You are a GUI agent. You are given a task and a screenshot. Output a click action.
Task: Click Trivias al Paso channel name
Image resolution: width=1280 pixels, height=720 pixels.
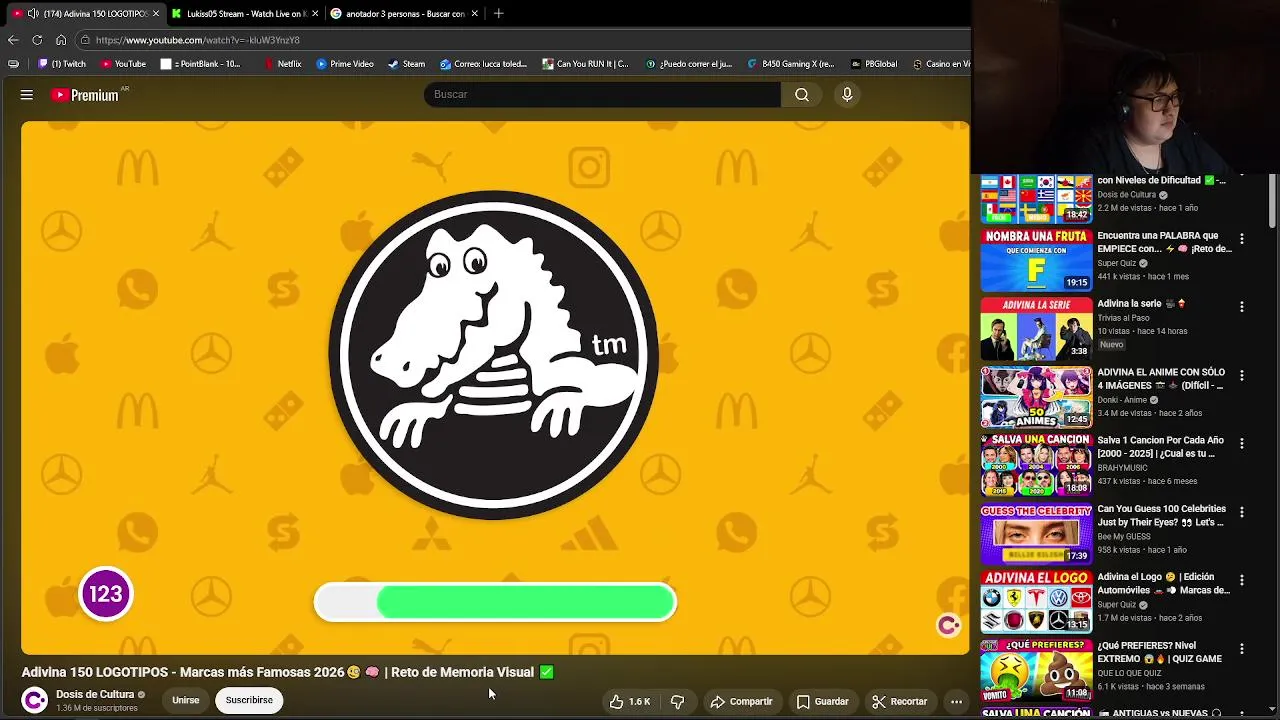point(1123,318)
